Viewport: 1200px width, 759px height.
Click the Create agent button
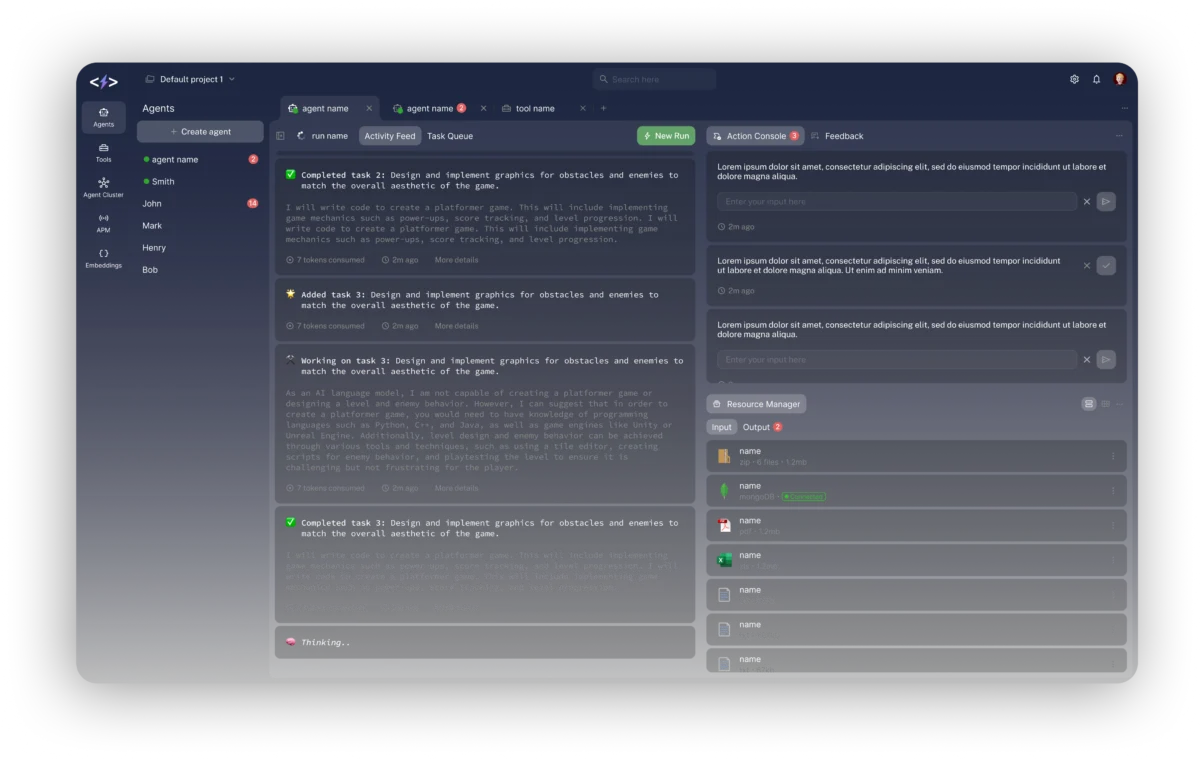(200, 132)
